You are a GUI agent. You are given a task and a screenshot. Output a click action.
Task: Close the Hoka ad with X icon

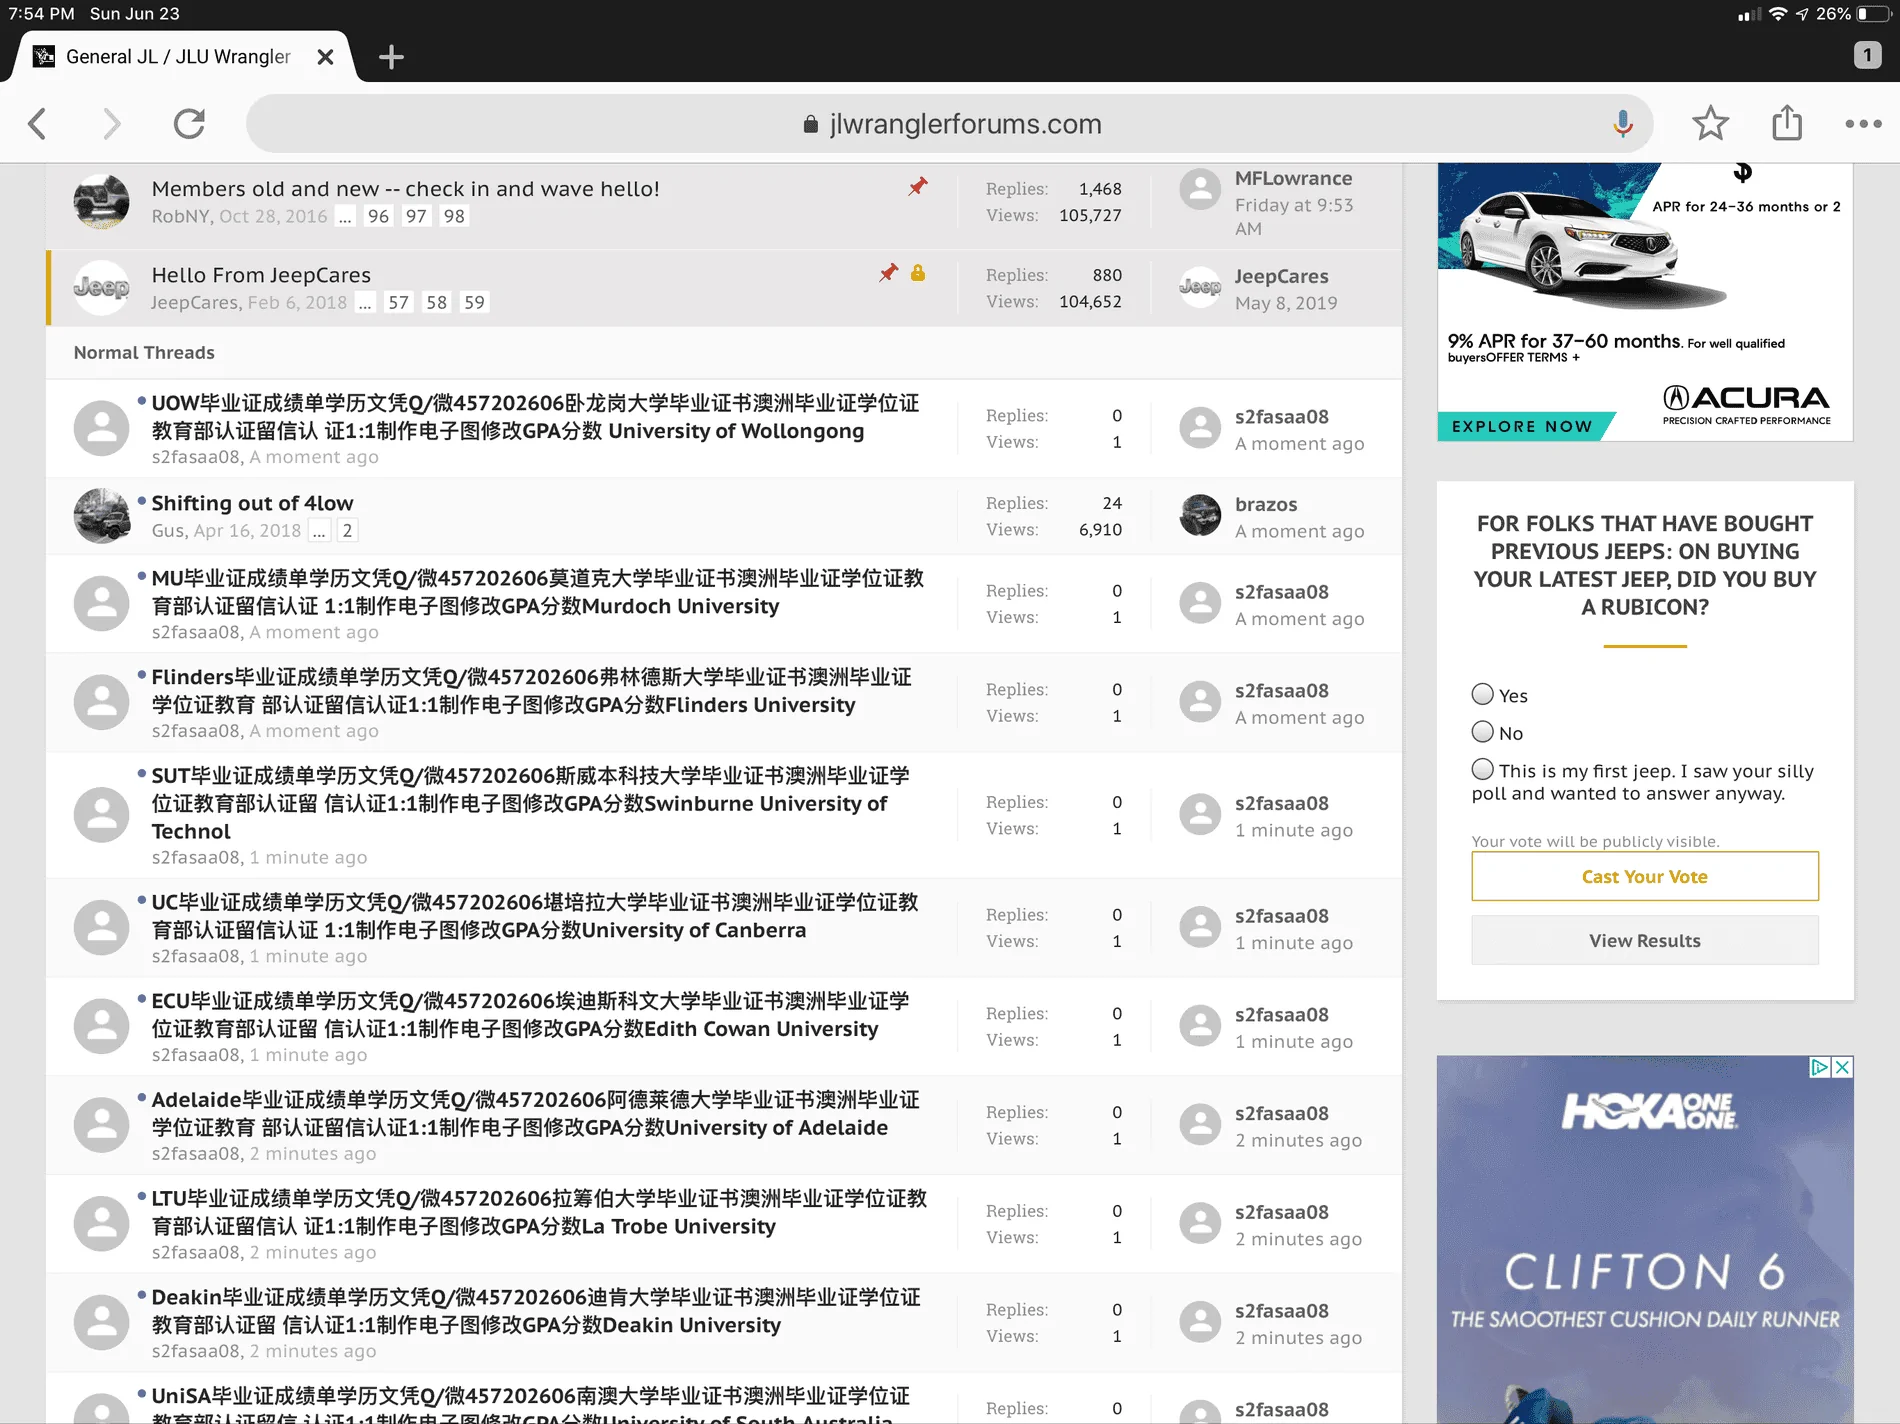click(1843, 1067)
